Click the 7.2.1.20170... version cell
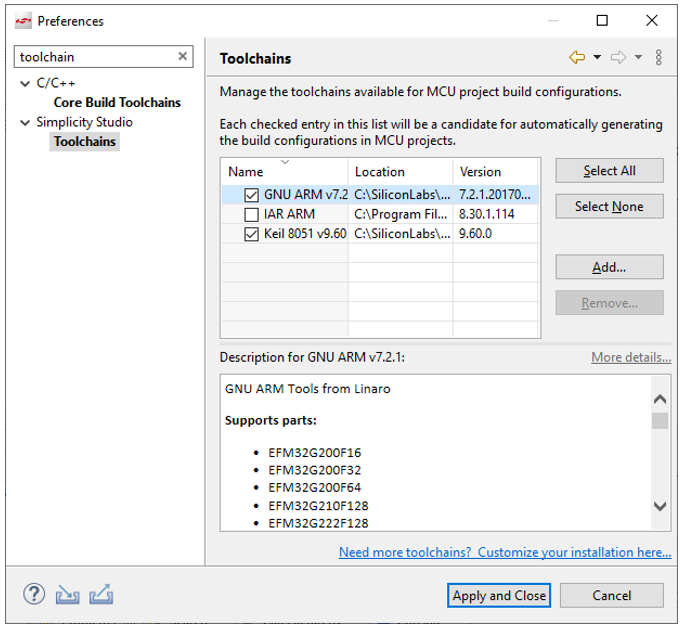 [495, 194]
